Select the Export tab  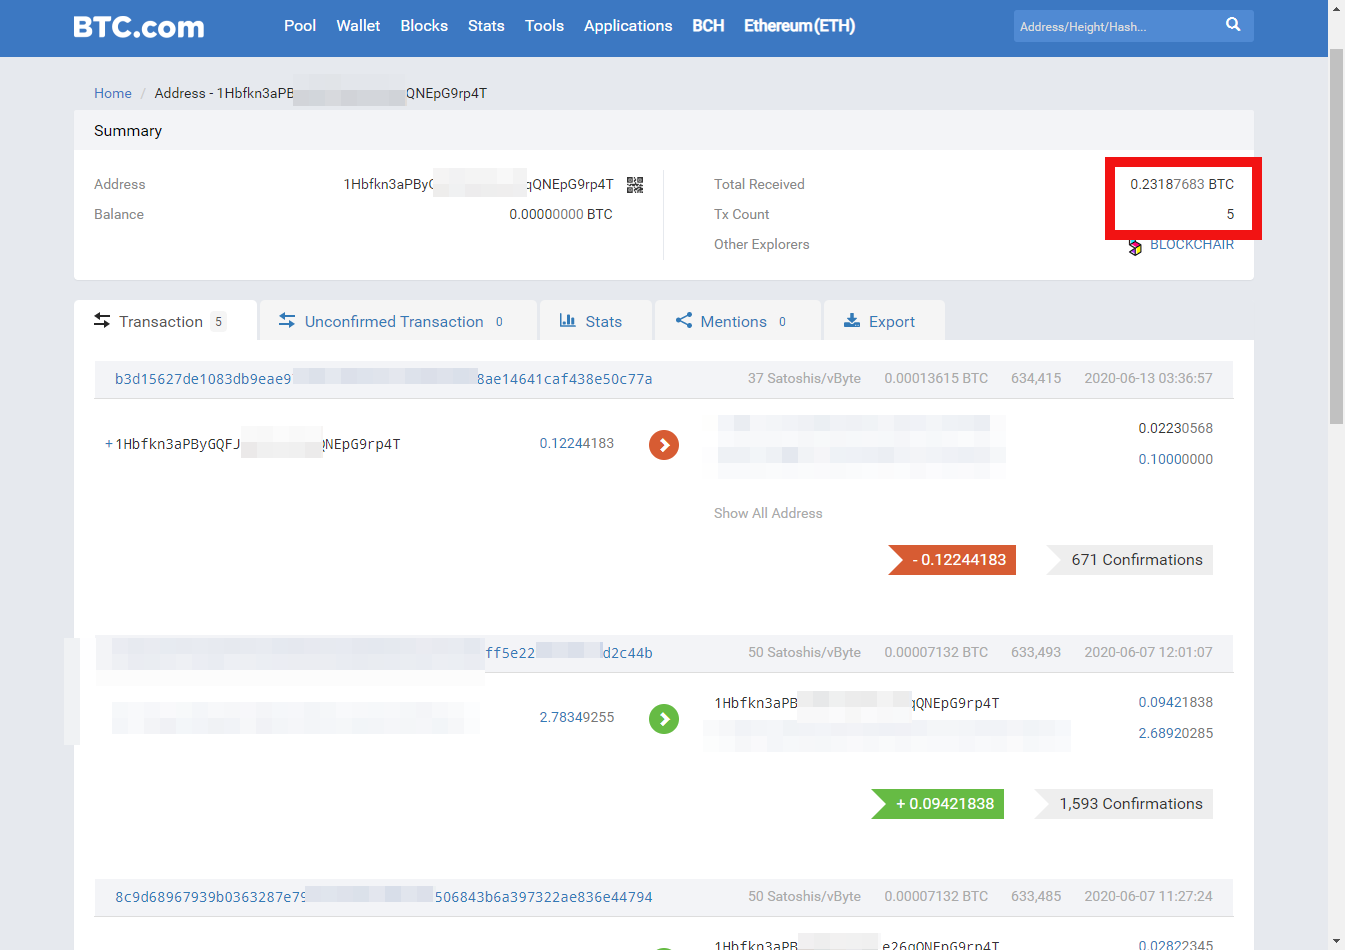click(x=884, y=321)
